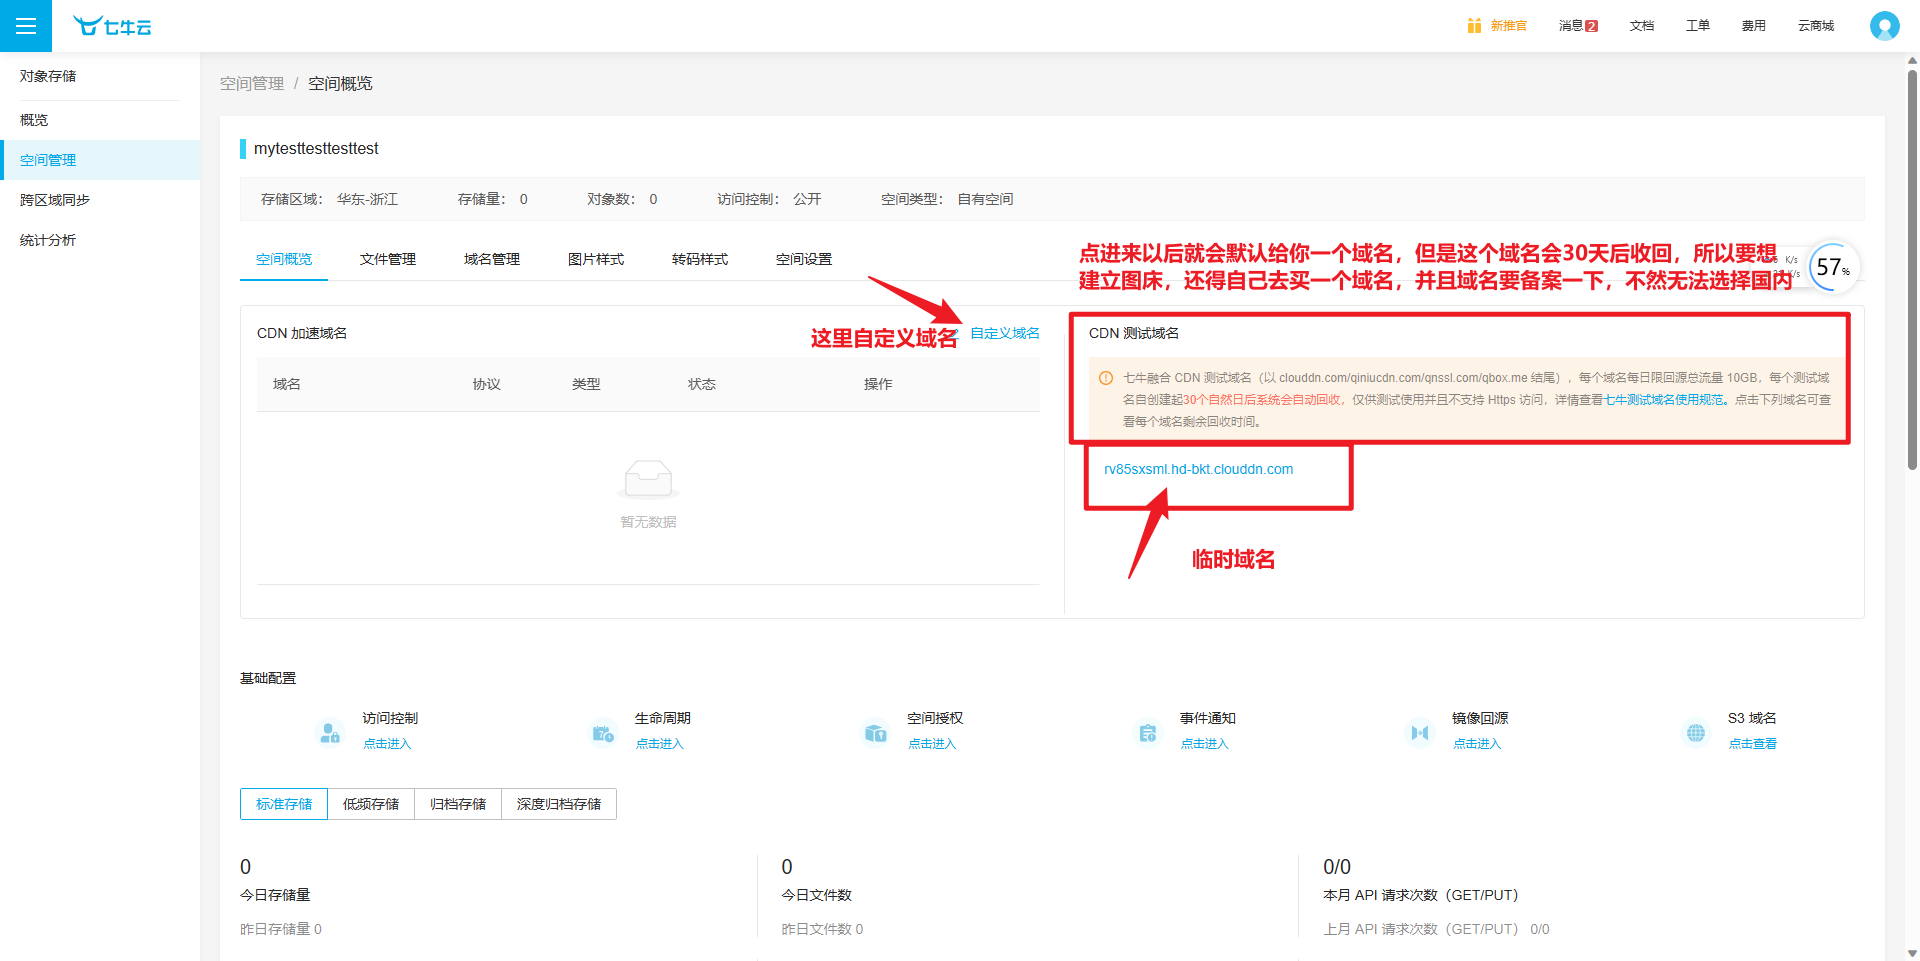The image size is (1920, 961).
Task: Select the 深度归档存储 storage type
Action: point(559,804)
